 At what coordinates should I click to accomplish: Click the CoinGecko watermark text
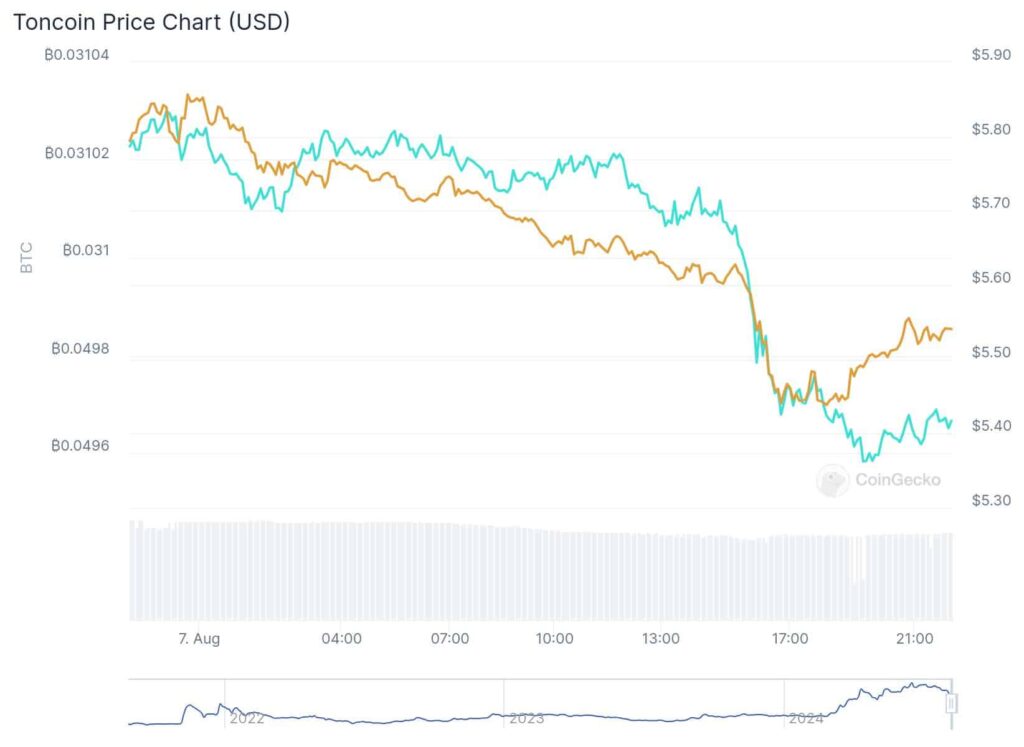(x=898, y=480)
